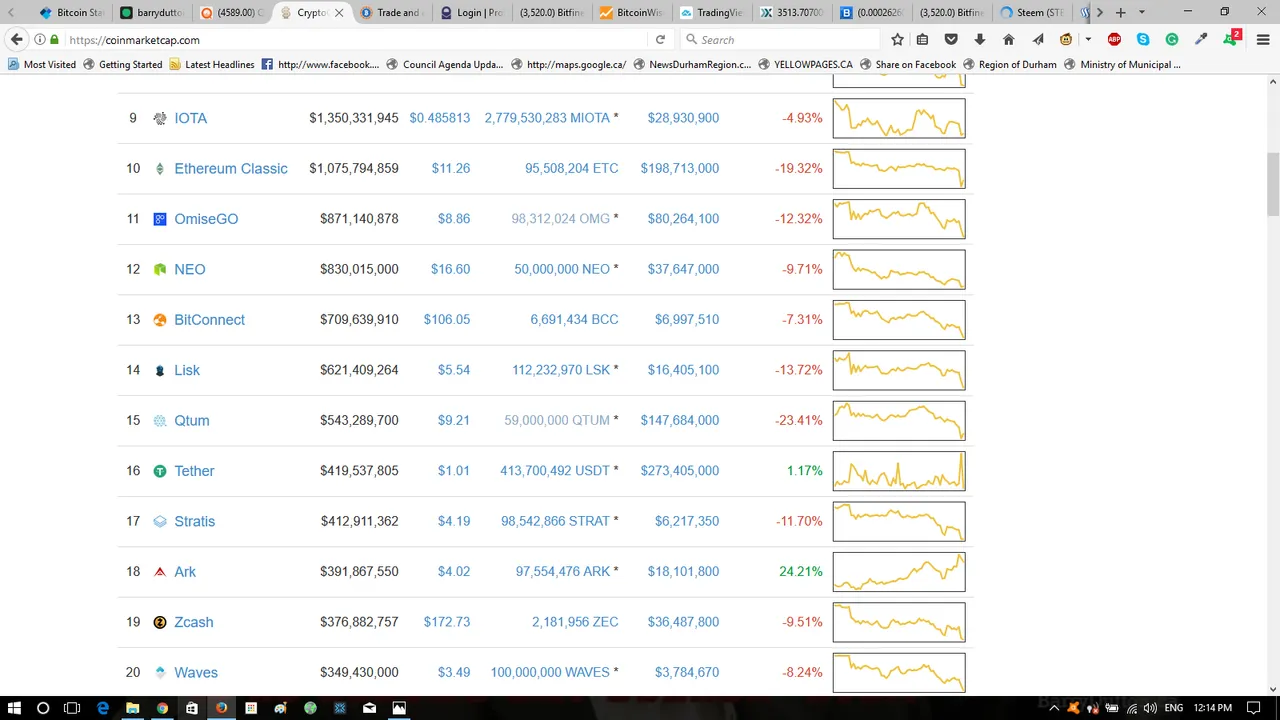Switch to the Trade and tab
Viewport: 1280px width, 720px height.
point(393,13)
